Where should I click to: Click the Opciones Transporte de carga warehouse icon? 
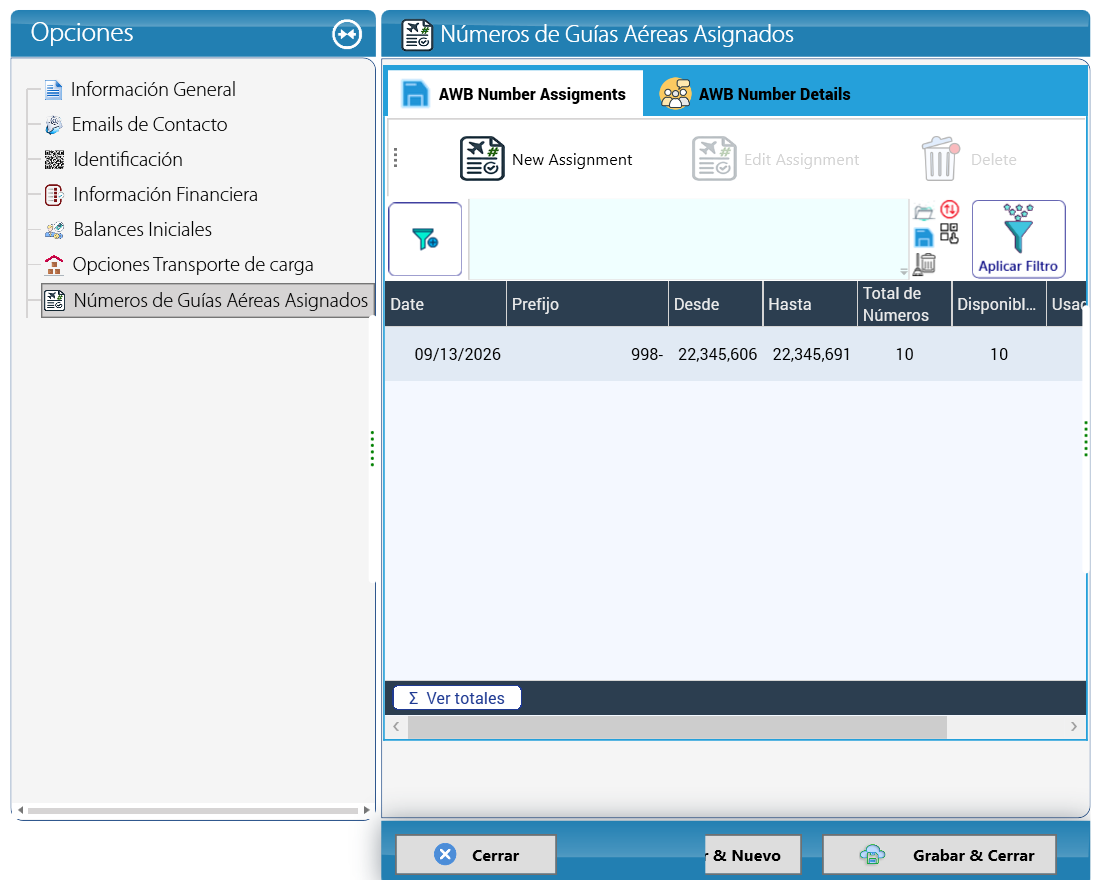point(54,265)
